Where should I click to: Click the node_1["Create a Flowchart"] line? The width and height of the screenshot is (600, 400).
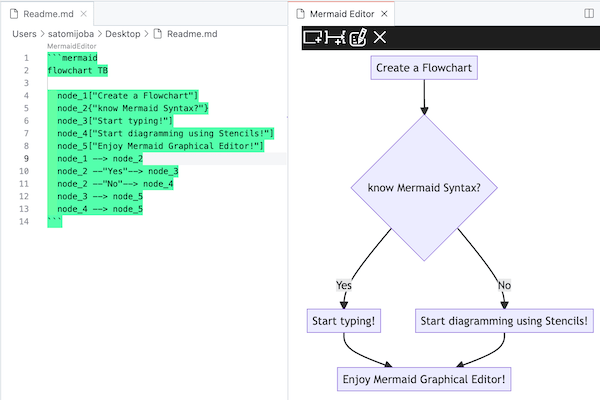127,96
